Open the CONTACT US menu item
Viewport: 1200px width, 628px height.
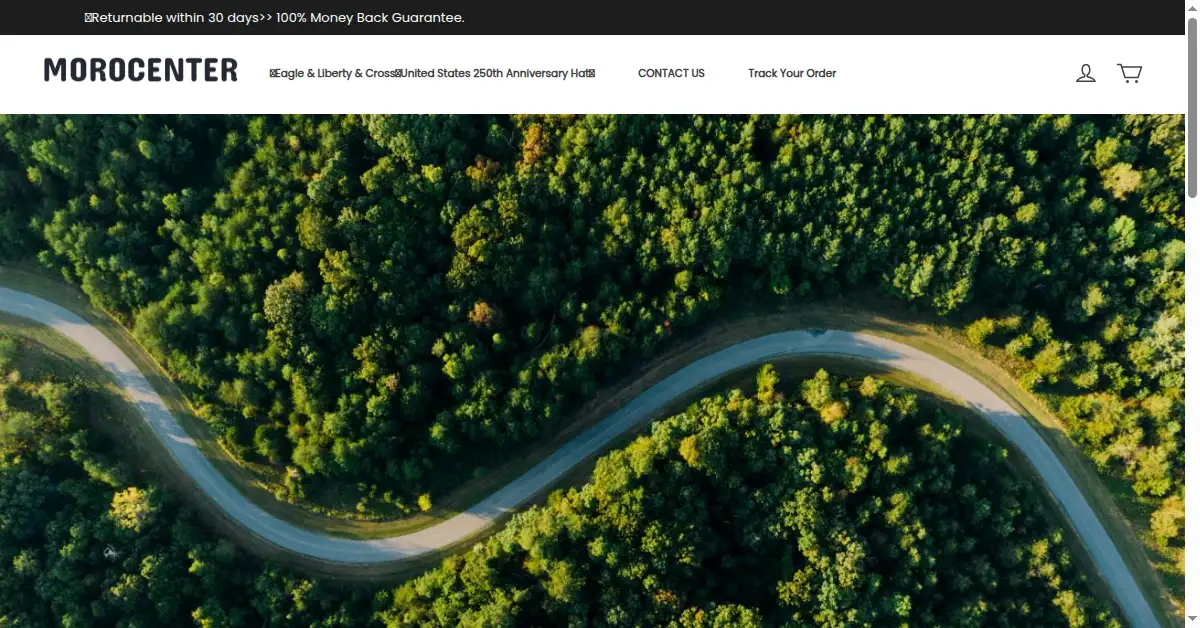(671, 73)
